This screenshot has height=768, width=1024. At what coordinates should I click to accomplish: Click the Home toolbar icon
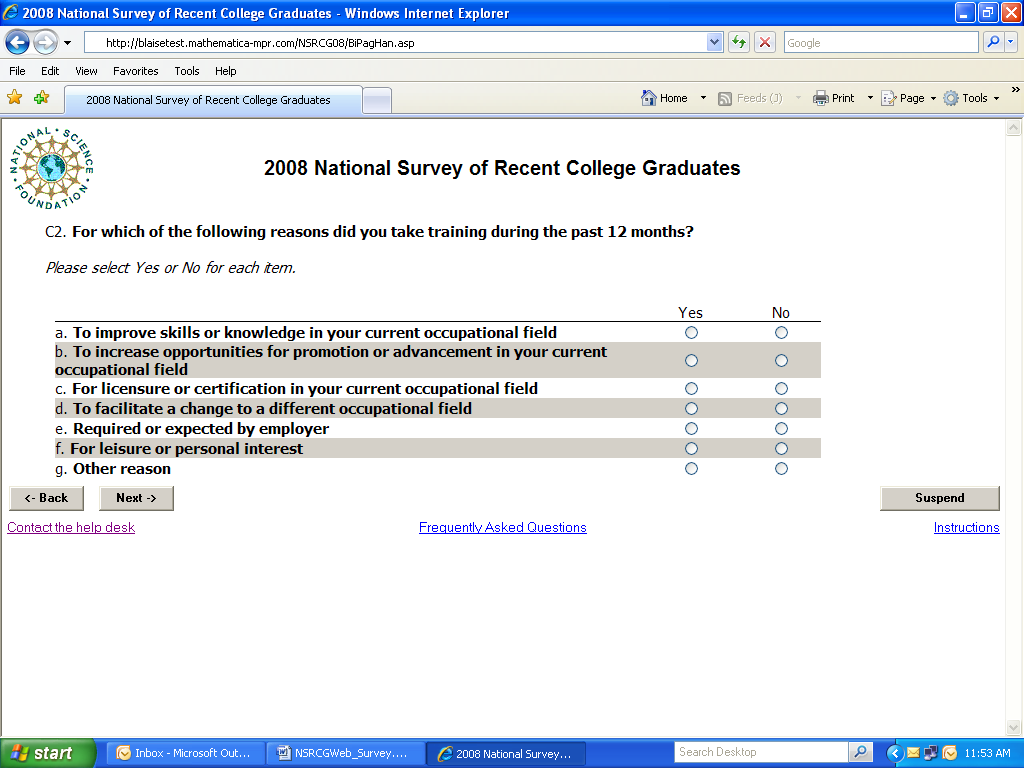pos(664,98)
